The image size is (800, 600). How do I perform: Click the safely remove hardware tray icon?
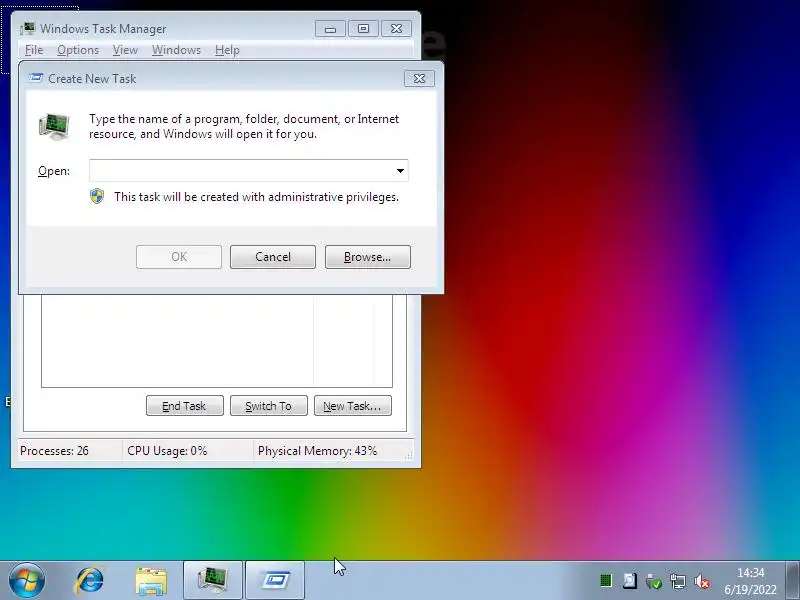coord(654,581)
